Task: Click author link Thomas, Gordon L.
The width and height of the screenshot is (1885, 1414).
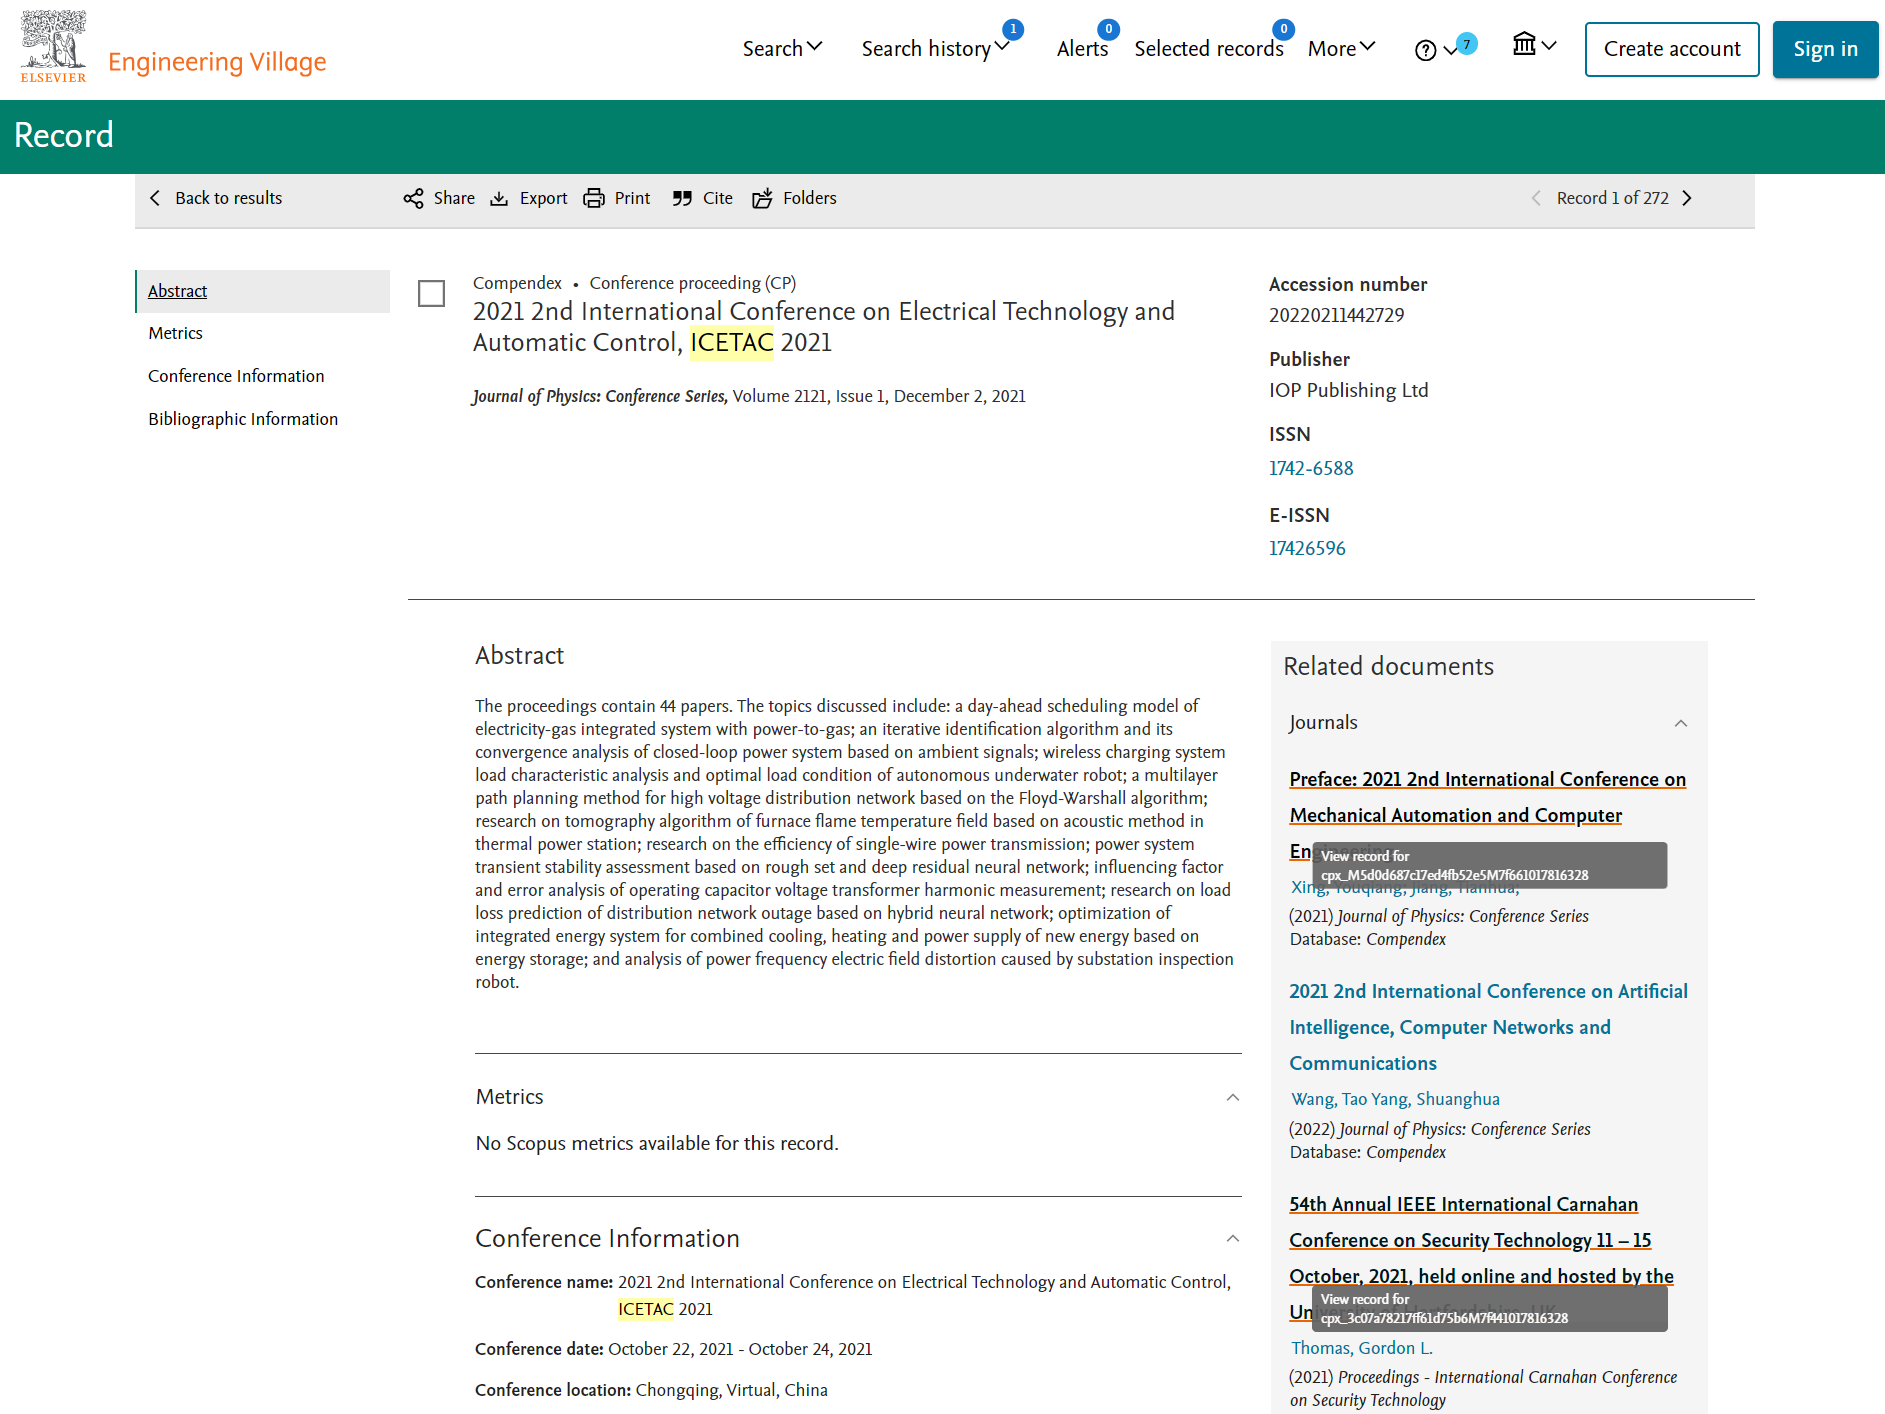Action: tap(1362, 1348)
